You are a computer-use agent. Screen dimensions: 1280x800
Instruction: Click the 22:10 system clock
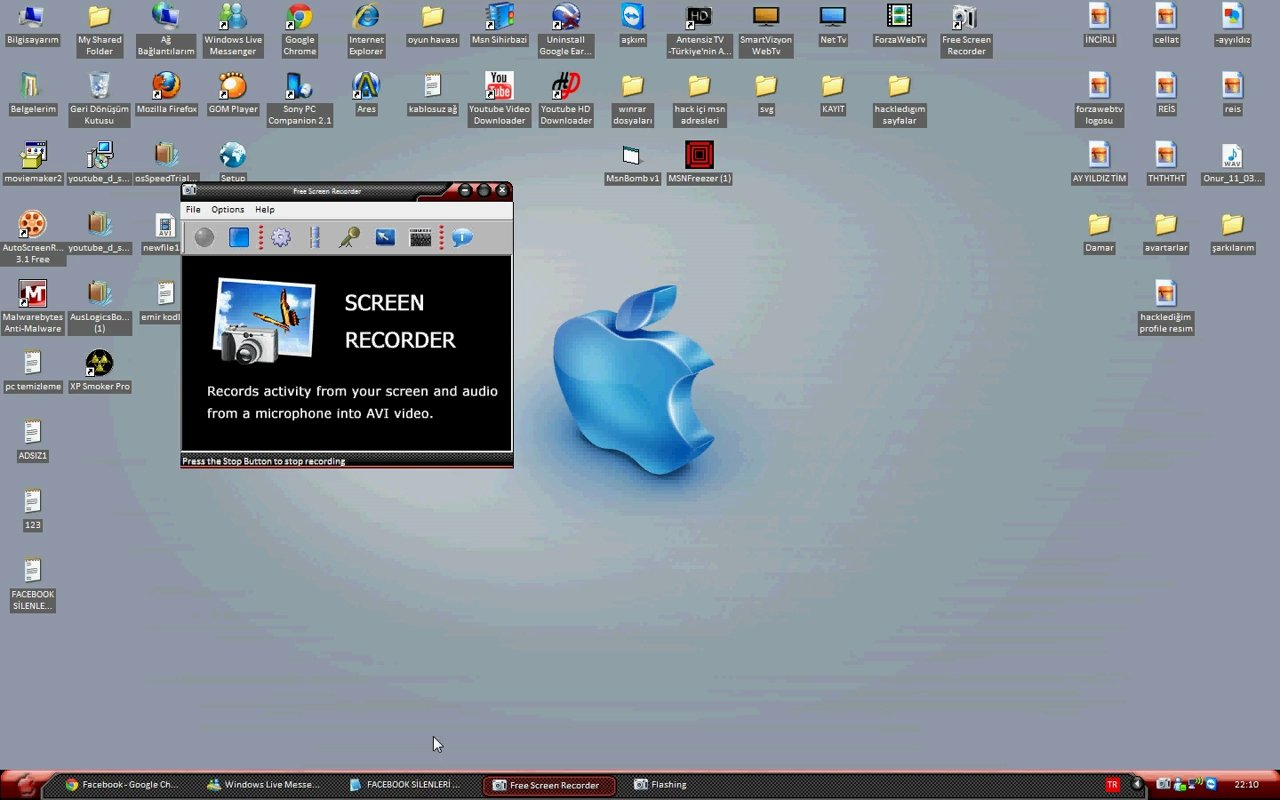pos(1246,785)
